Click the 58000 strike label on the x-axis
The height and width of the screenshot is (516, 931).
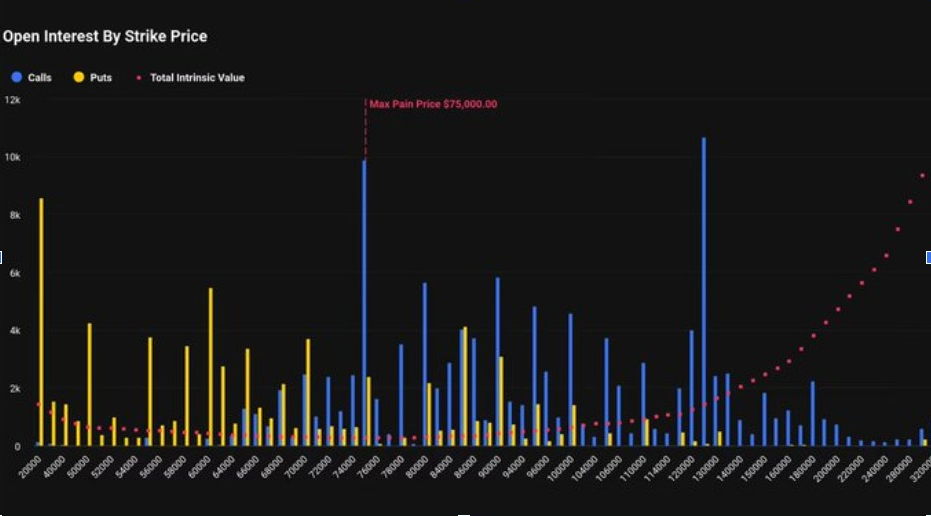[x=175, y=467]
